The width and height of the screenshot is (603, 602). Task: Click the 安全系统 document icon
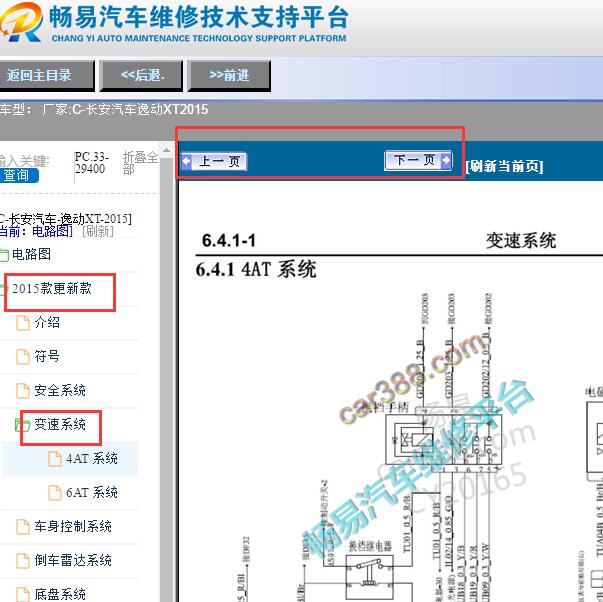(x=23, y=390)
